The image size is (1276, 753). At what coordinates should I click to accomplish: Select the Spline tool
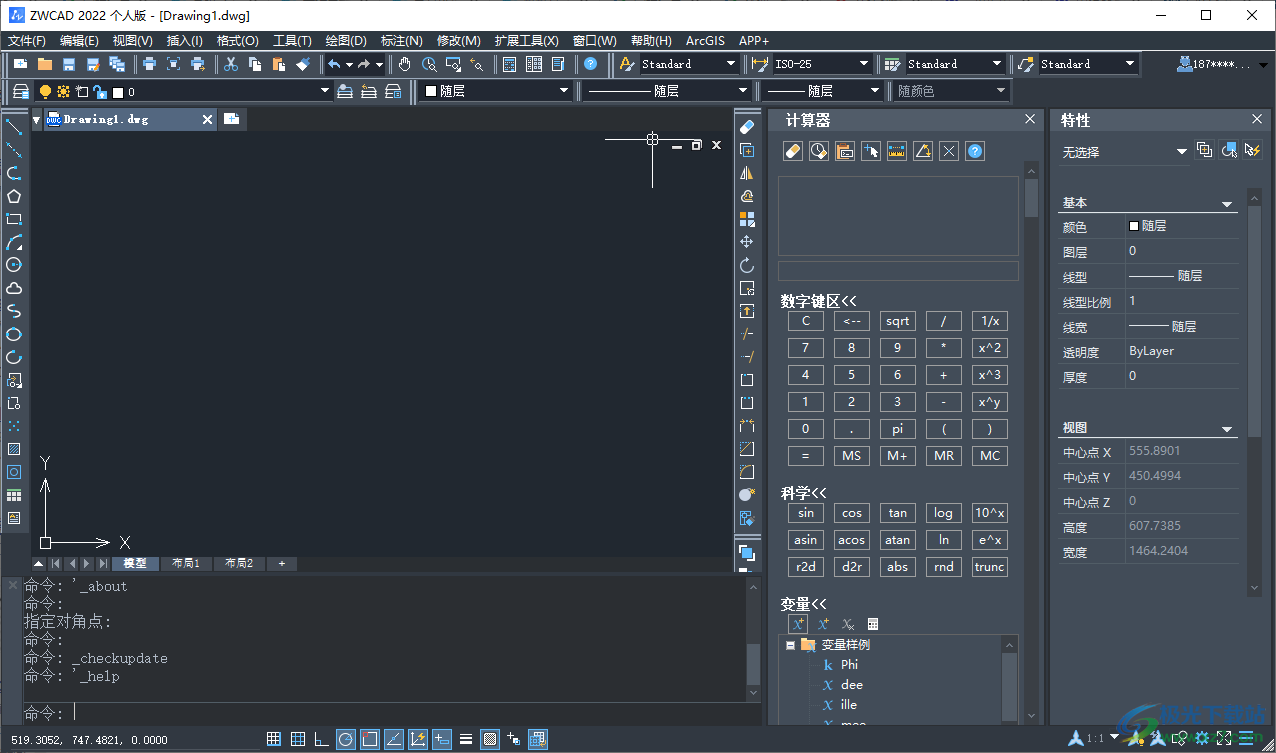tap(14, 311)
